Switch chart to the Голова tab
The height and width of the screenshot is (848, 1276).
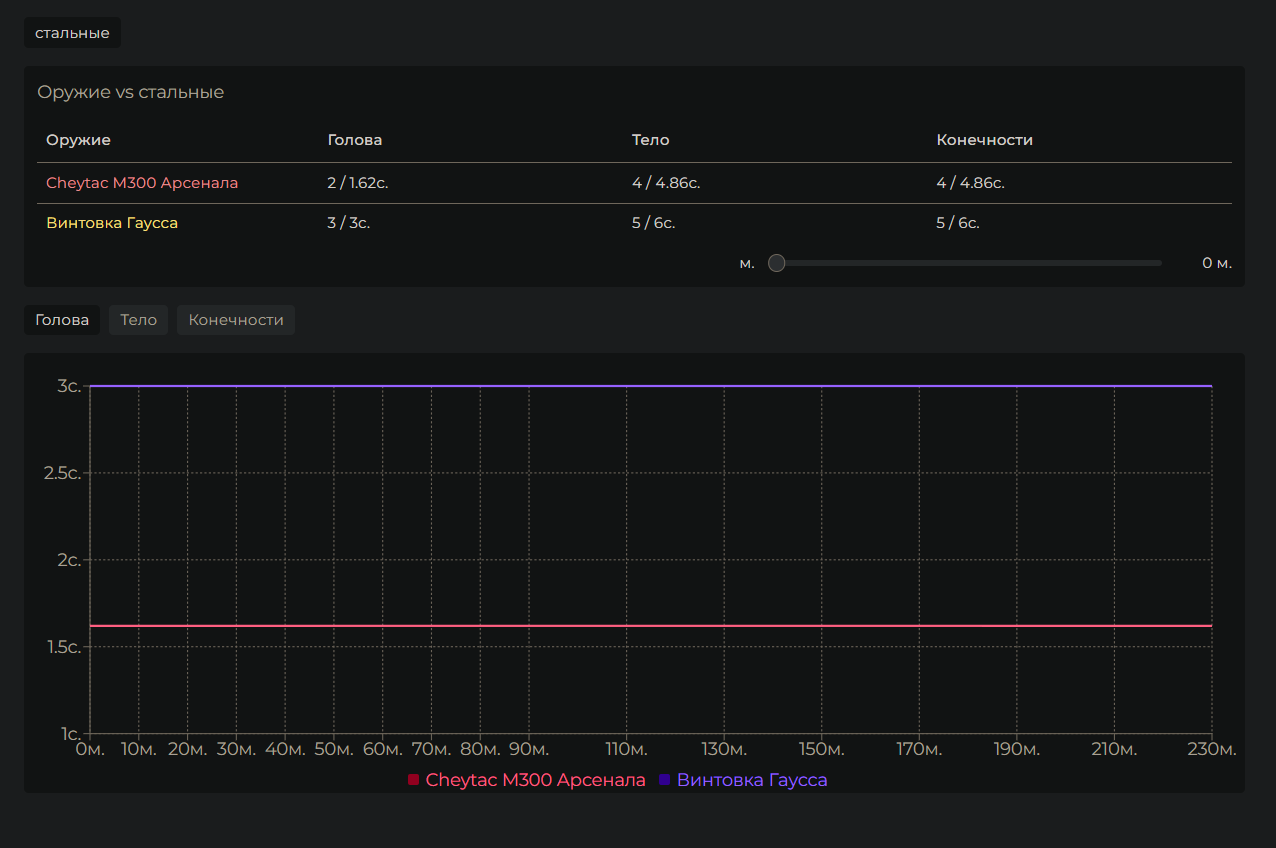62,320
